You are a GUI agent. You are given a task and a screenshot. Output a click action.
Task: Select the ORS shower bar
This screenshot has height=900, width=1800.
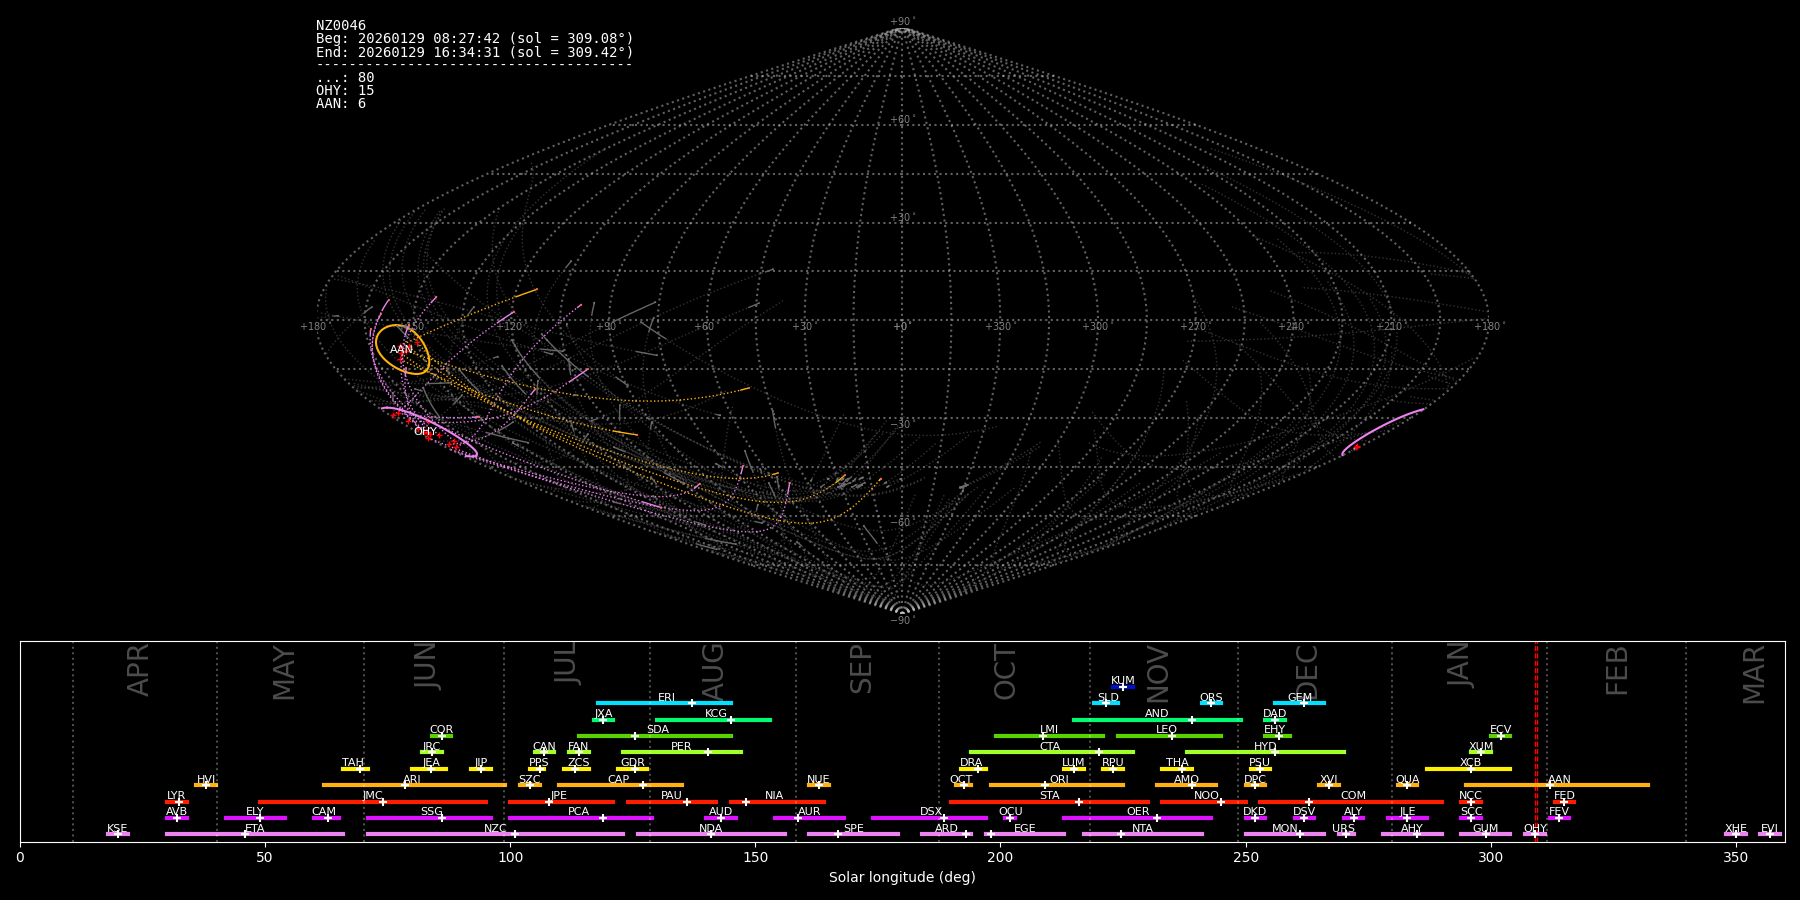tap(1211, 703)
